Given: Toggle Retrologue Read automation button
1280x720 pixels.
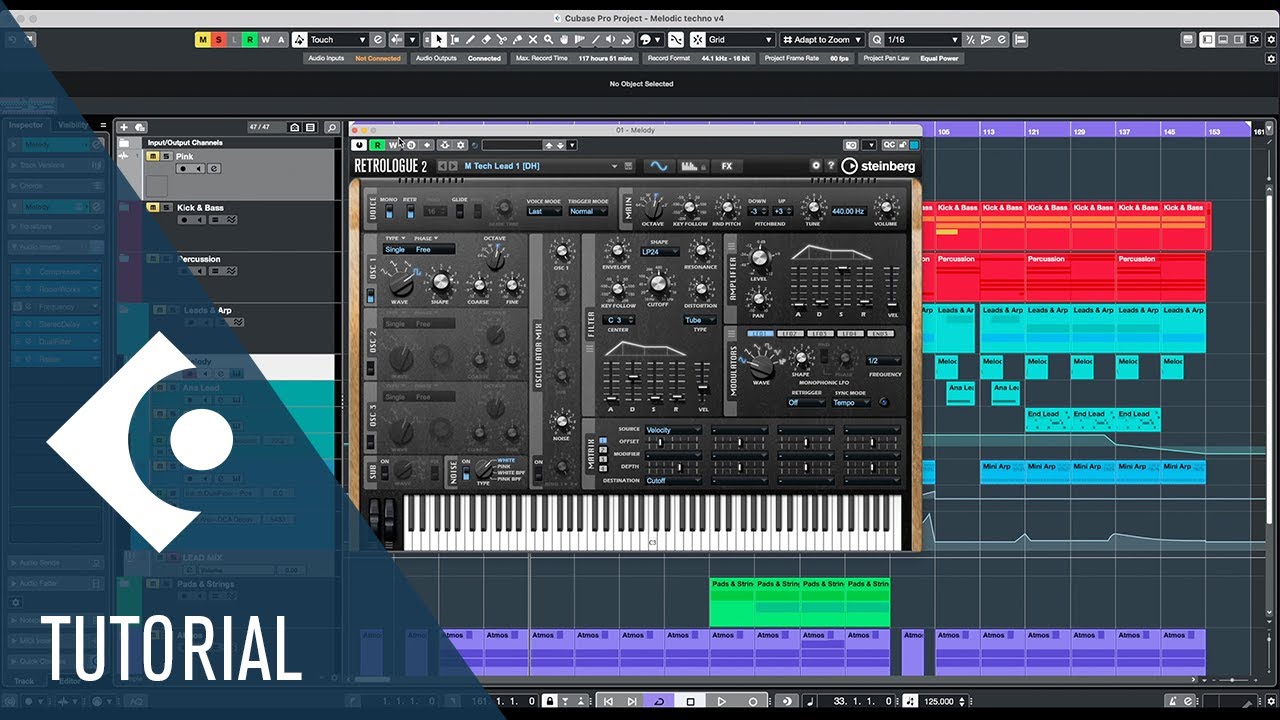Looking at the screenshot, I should [x=378, y=145].
